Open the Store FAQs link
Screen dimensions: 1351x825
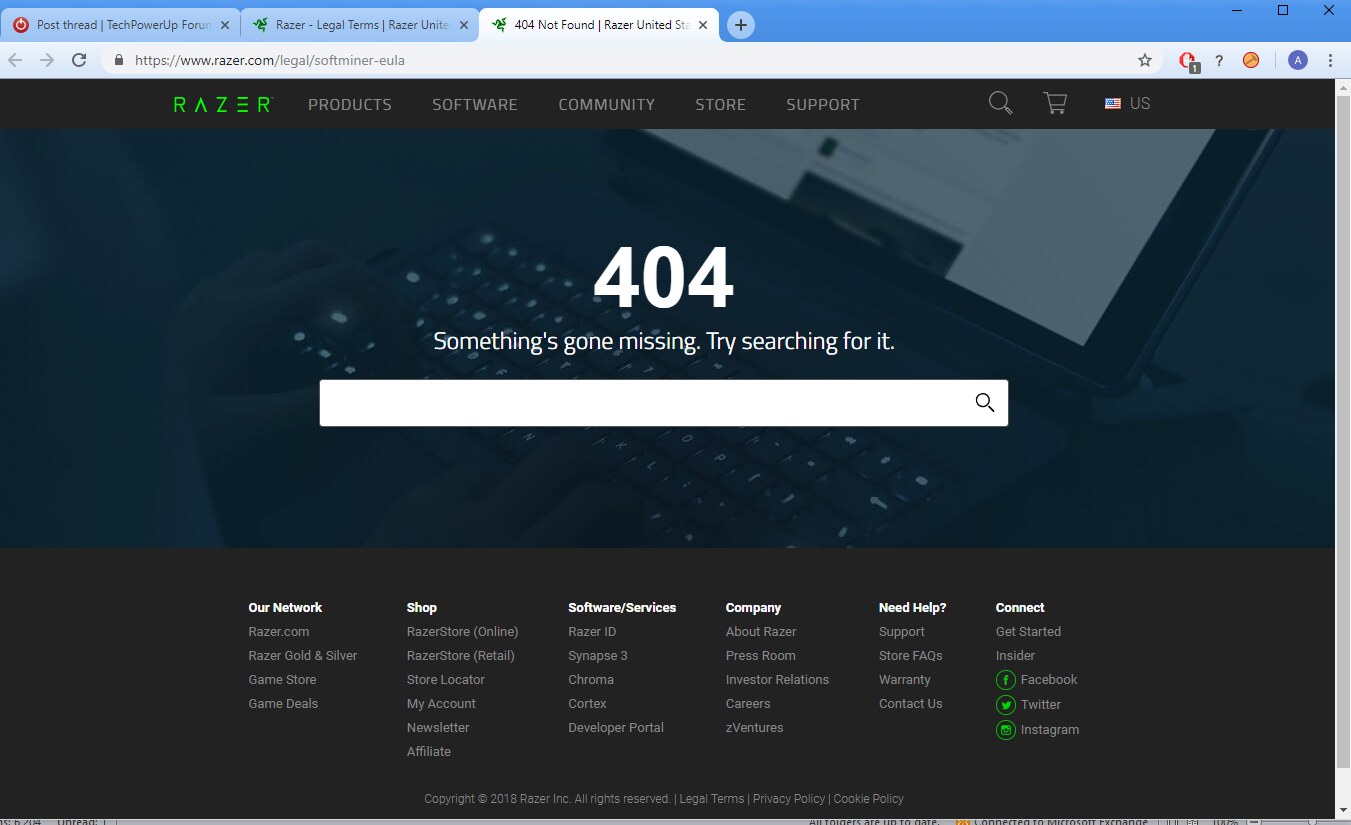[x=911, y=656]
